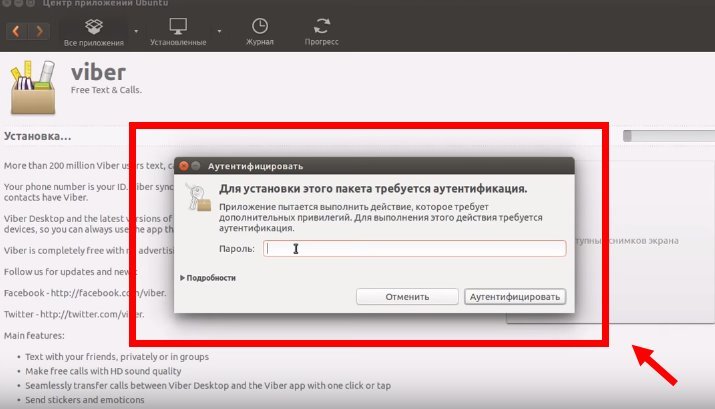Open the Журнал history view
The width and height of the screenshot is (715, 409).
259,30
